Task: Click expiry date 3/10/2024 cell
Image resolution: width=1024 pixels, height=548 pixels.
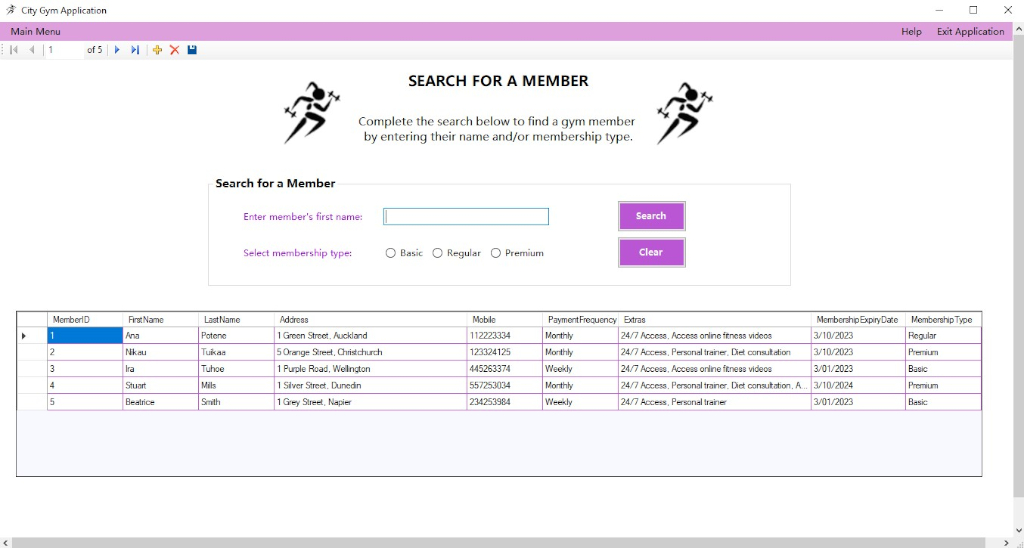Action: click(x=858, y=385)
